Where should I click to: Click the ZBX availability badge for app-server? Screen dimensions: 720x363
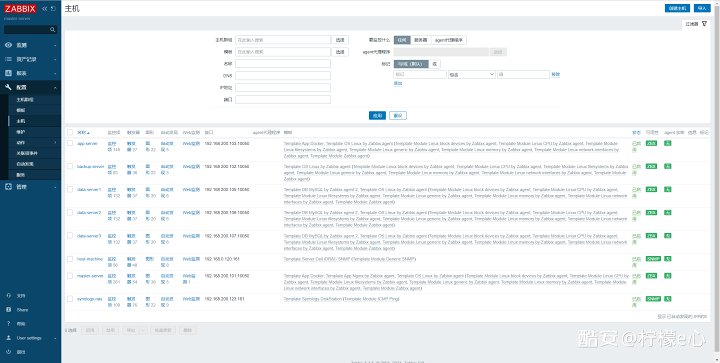651,143
